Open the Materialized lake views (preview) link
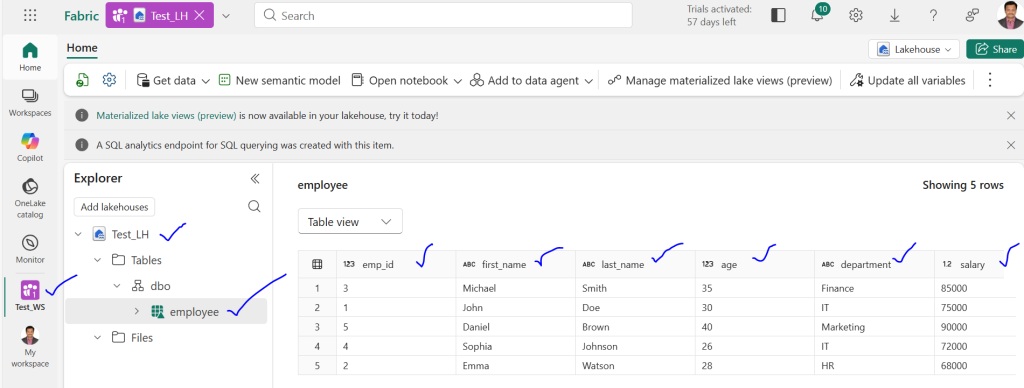This screenshot has width=1024, height=388. coord(167,116)
